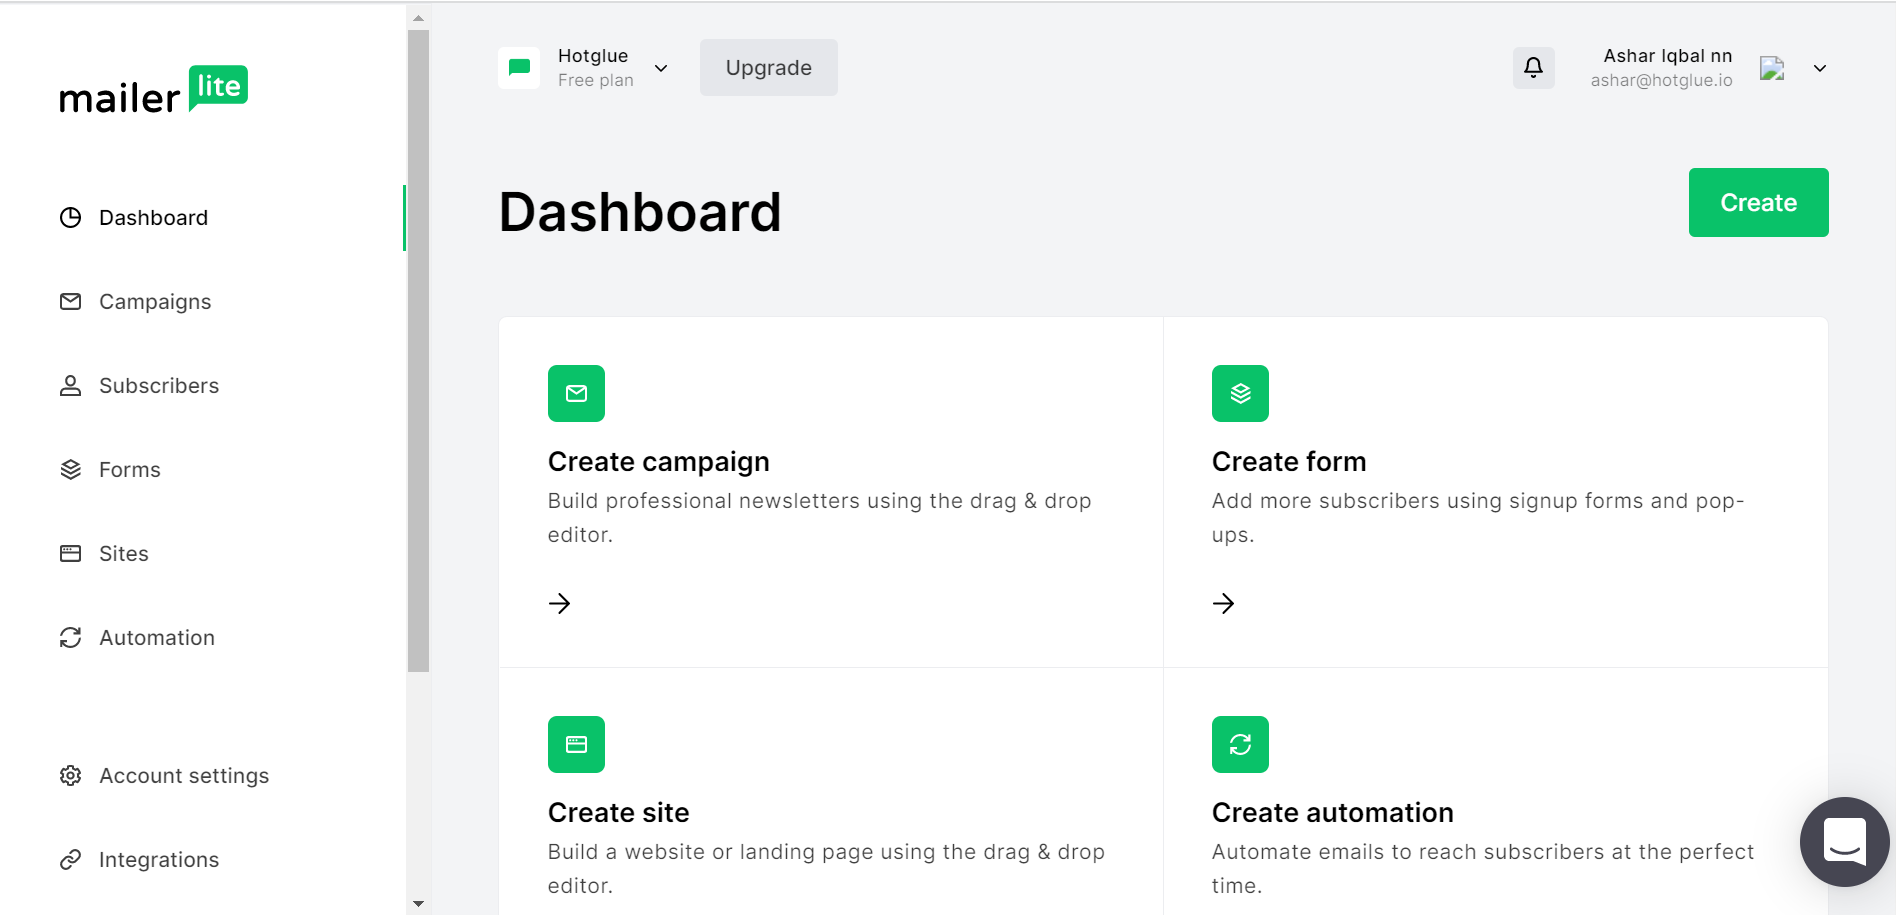The image size is (1896, 915).
Task: Click the Campaigns envelope icon in sidebar
Action: pyautogui.click(x=70, y=301)
